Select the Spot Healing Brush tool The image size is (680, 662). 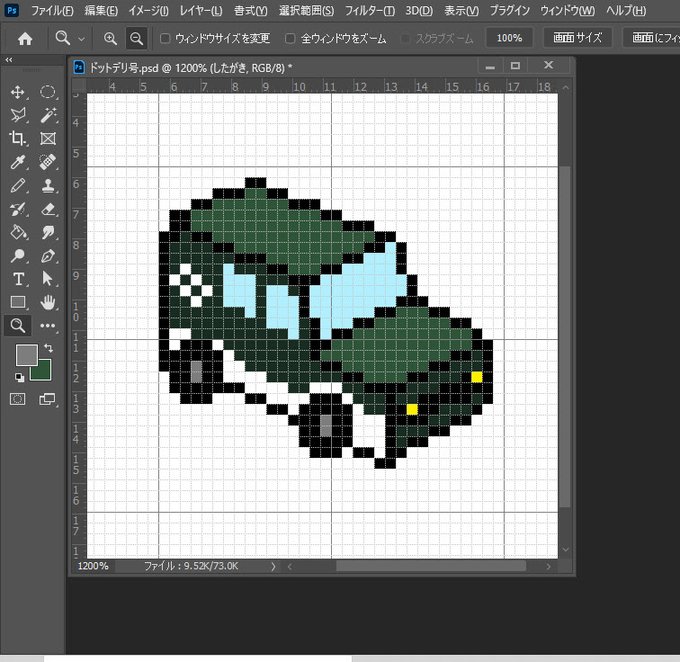click(x=47, y=162)
